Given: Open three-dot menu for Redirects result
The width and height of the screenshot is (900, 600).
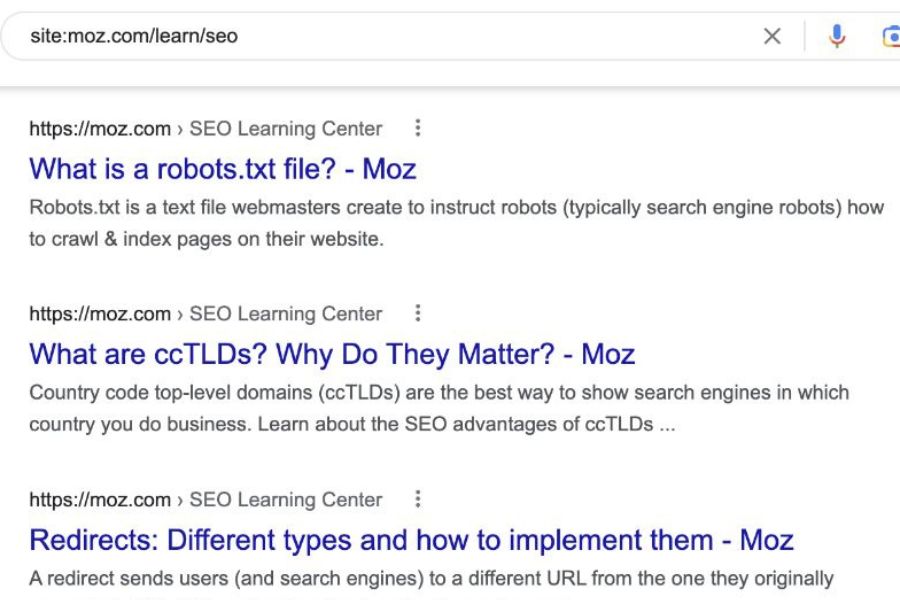Looking at the screenshot, I should tap(418, 499).
